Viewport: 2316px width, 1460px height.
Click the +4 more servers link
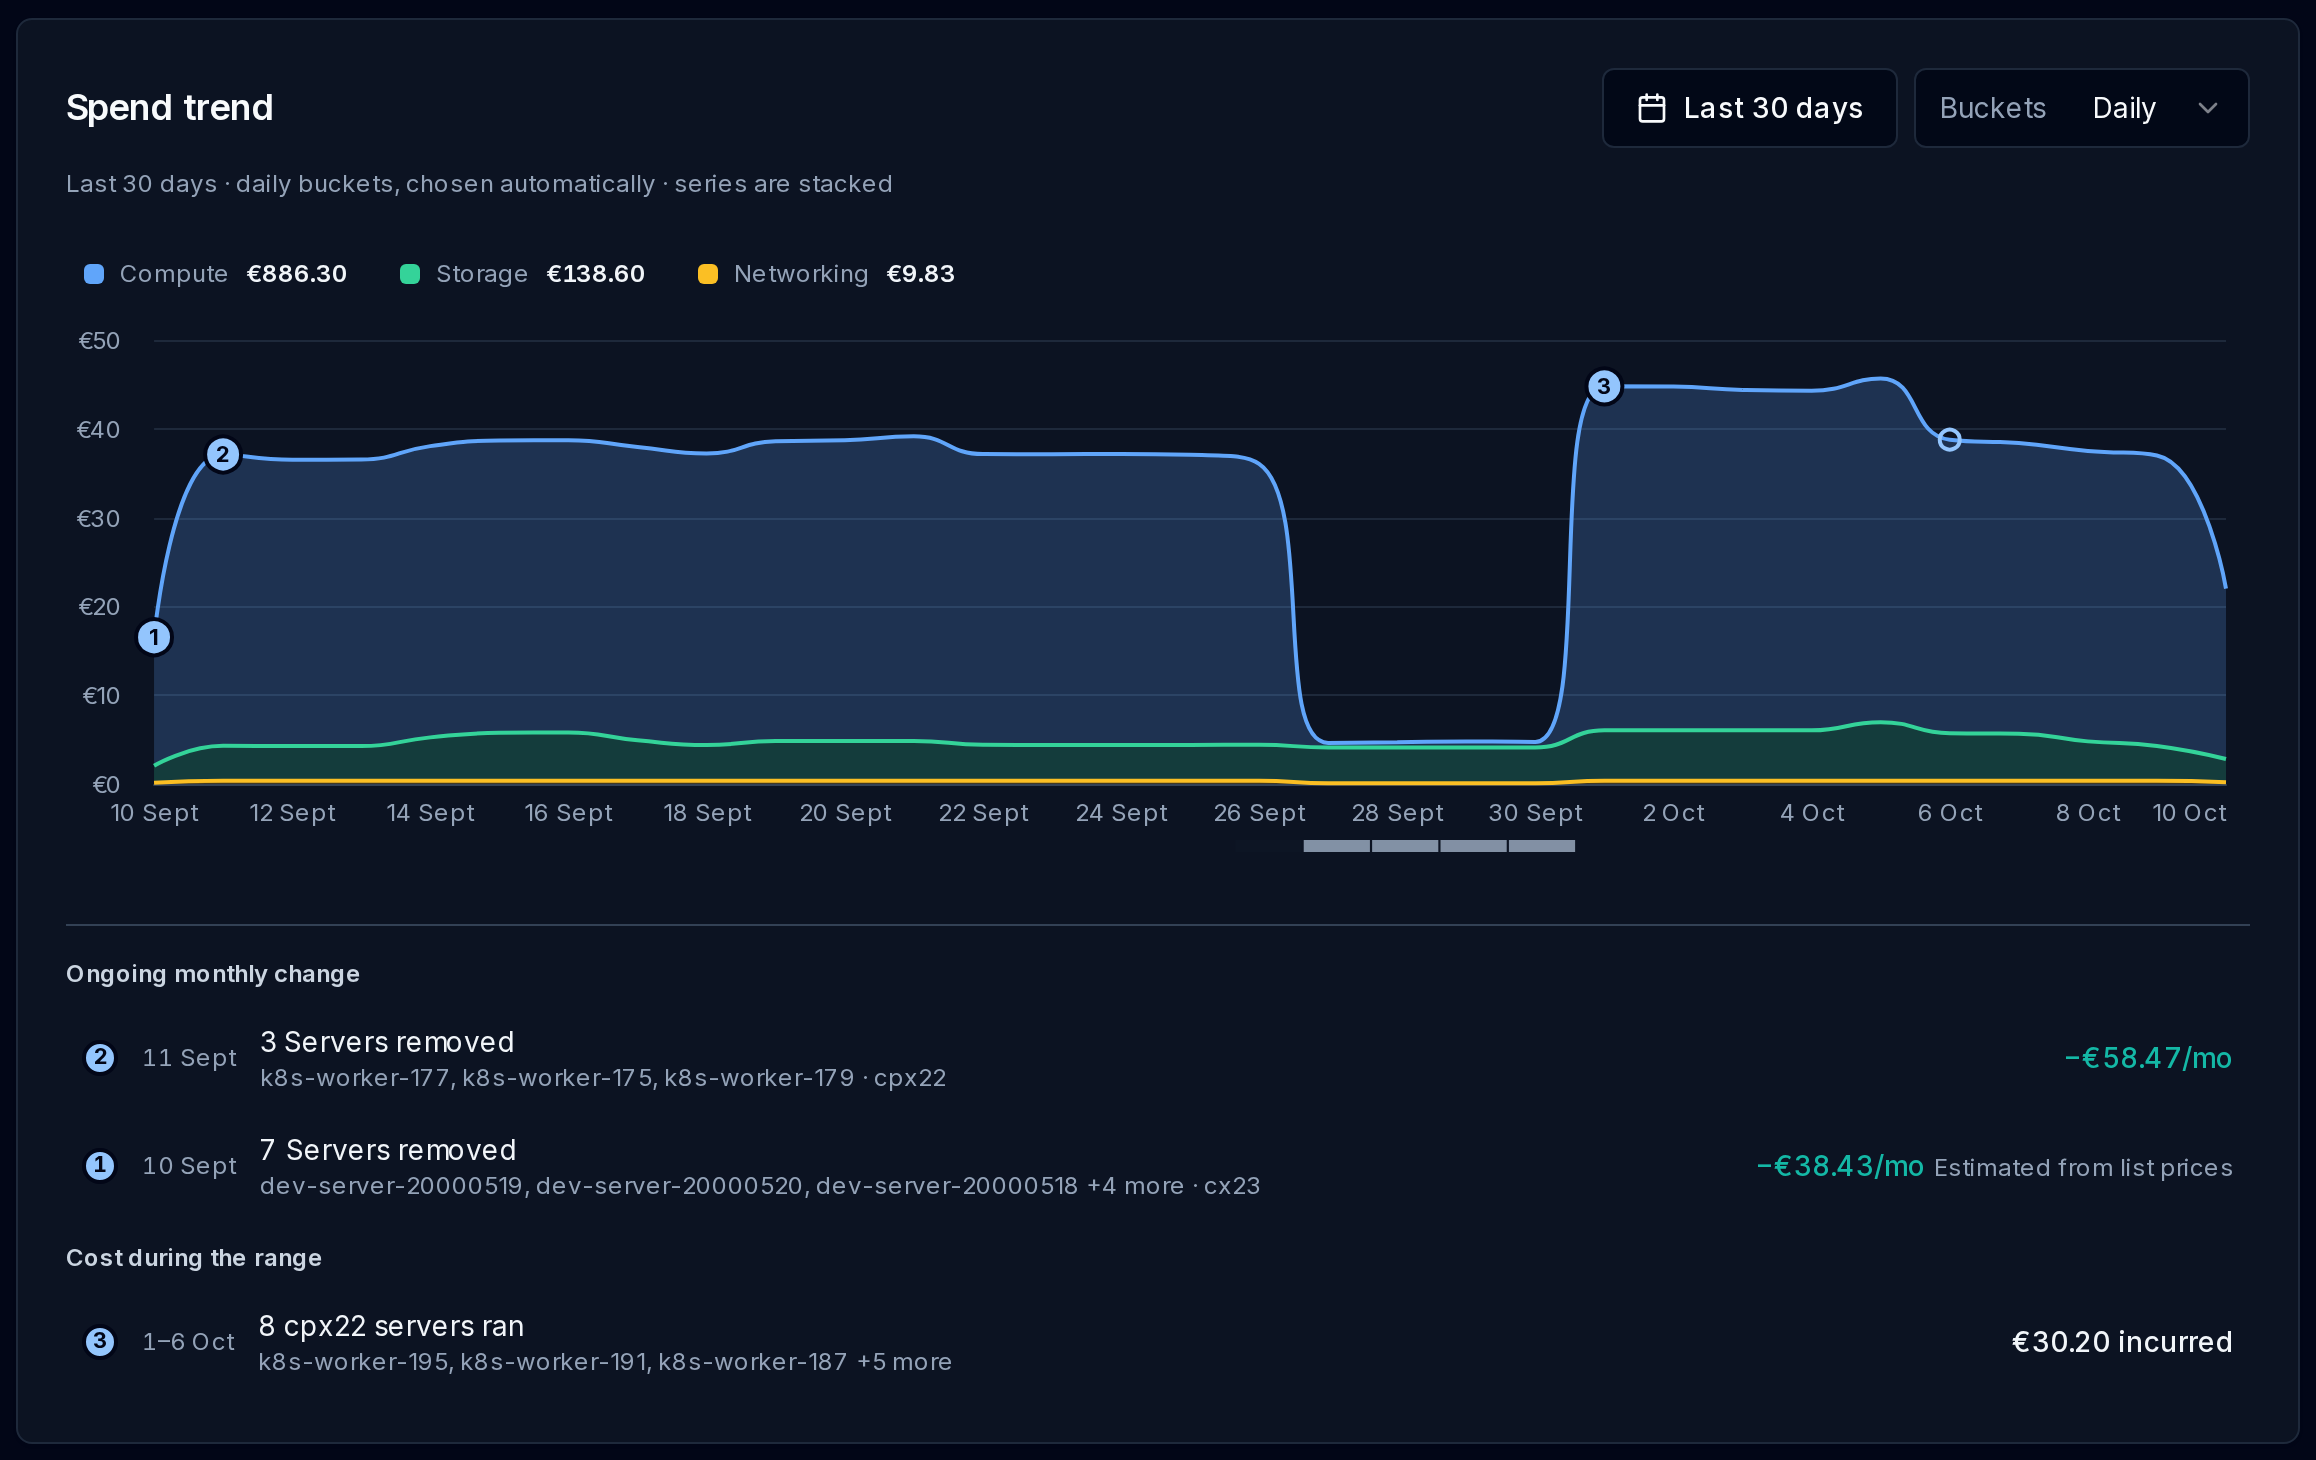[1135, 1186]
